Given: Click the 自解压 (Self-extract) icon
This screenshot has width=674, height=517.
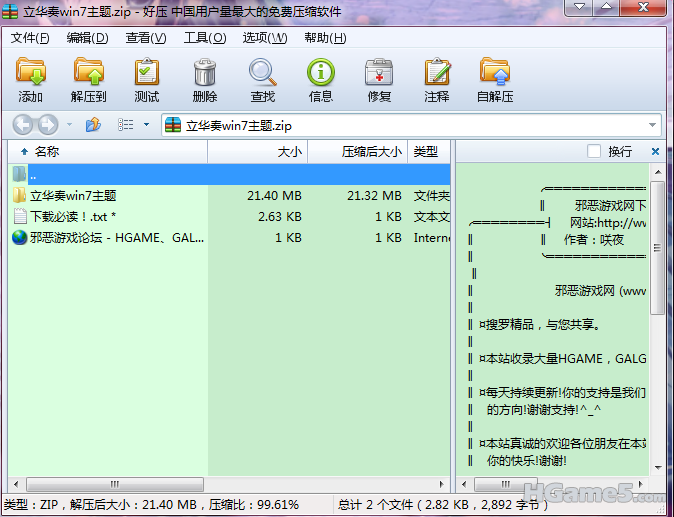Looking at the screenshot, I should point(494,80).
